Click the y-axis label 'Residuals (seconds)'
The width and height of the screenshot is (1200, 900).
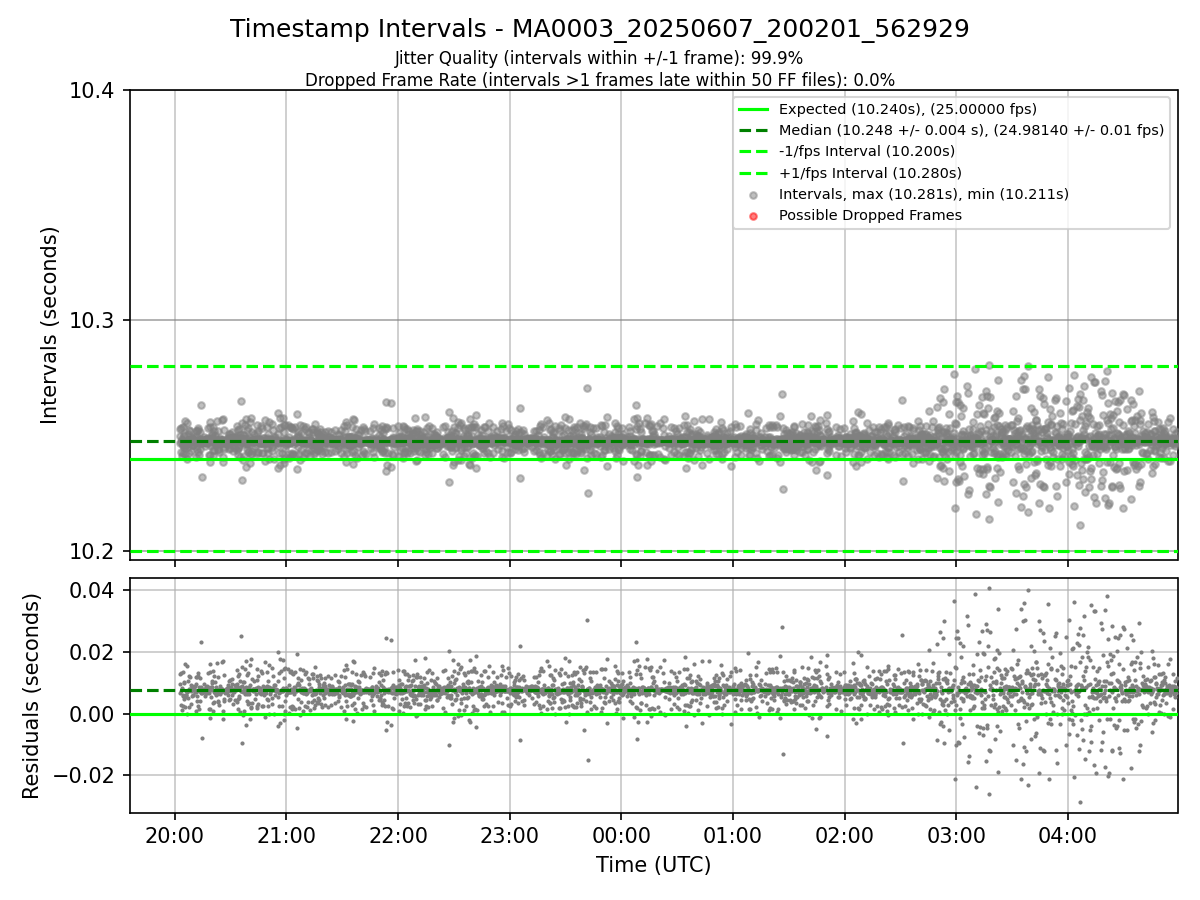point(32,696)
